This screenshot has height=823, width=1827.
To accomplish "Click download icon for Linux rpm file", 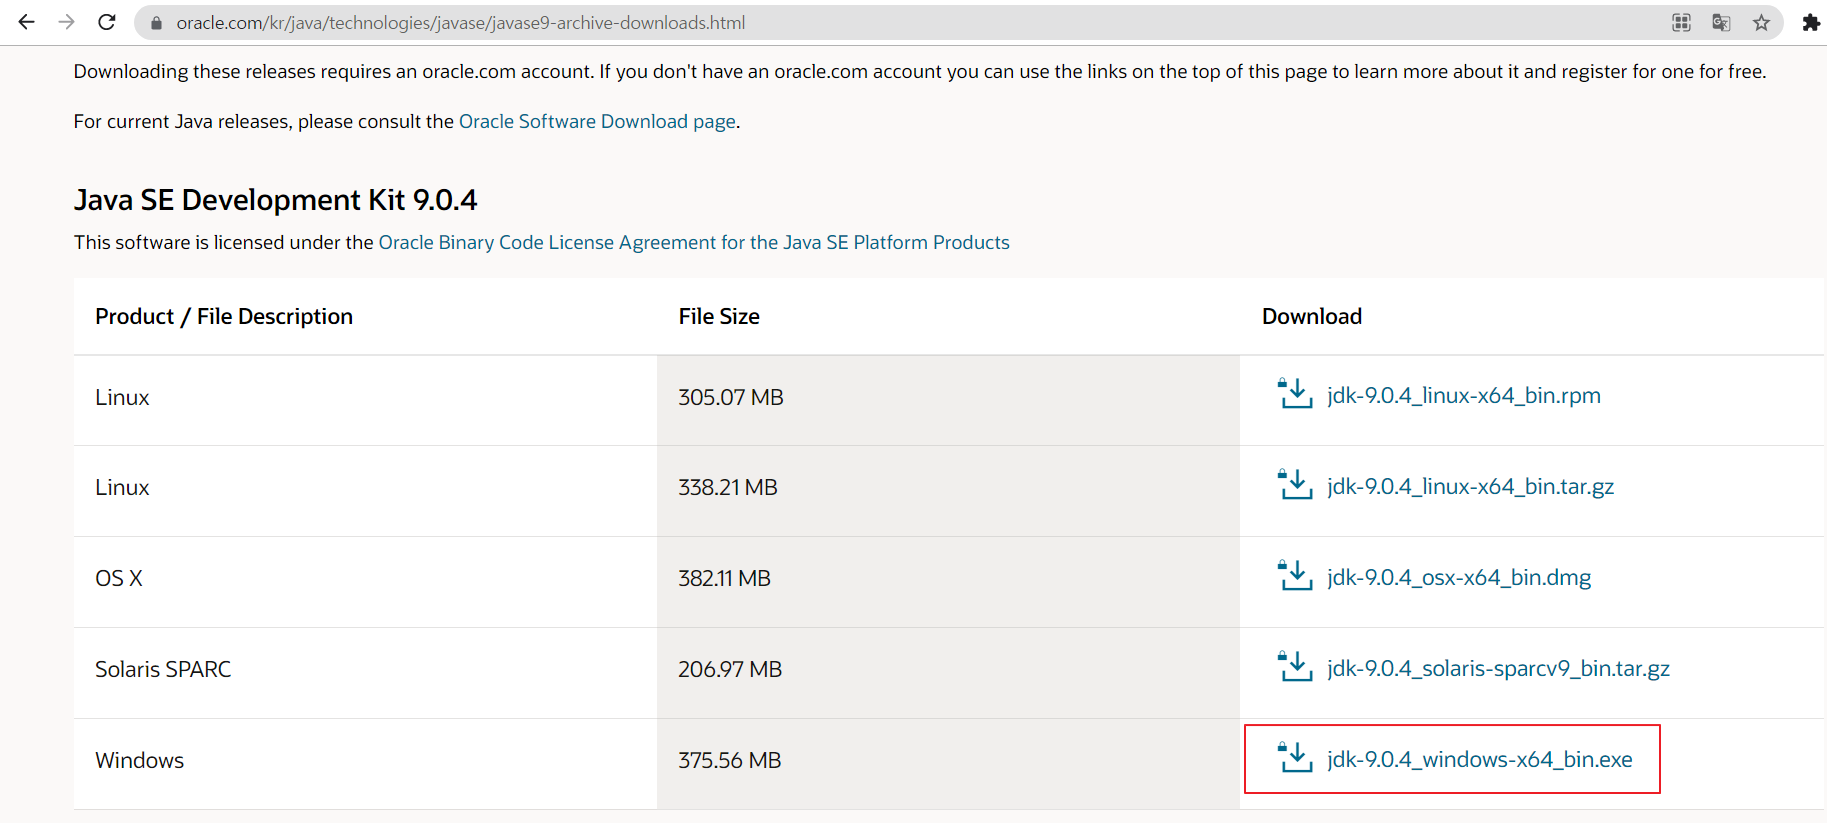I will (x=1295, y=394).
